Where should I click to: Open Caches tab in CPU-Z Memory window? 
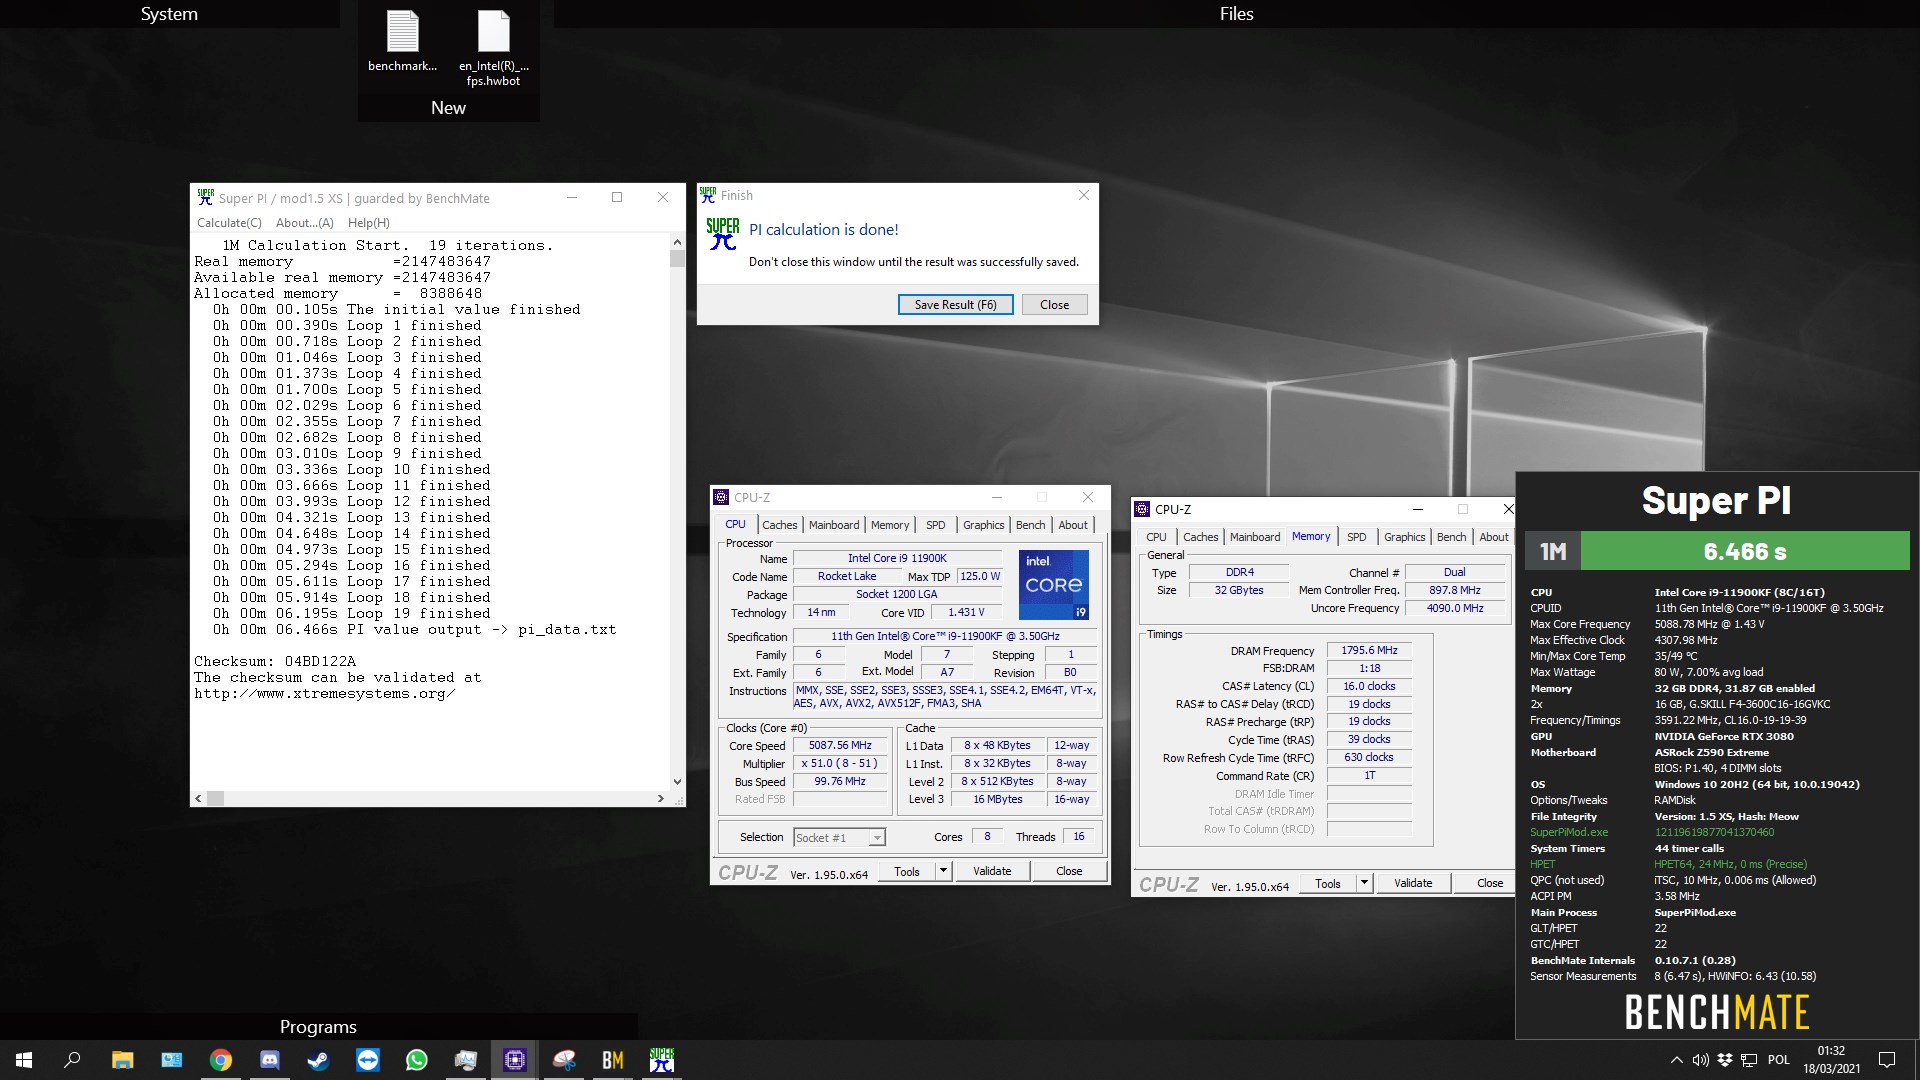1200,537
